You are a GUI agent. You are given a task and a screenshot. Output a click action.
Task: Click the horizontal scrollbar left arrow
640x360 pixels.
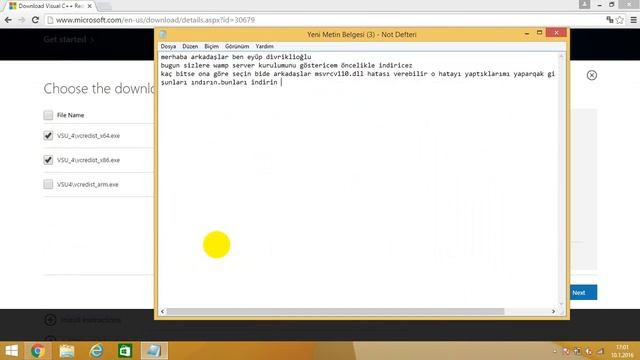(162, 311)
